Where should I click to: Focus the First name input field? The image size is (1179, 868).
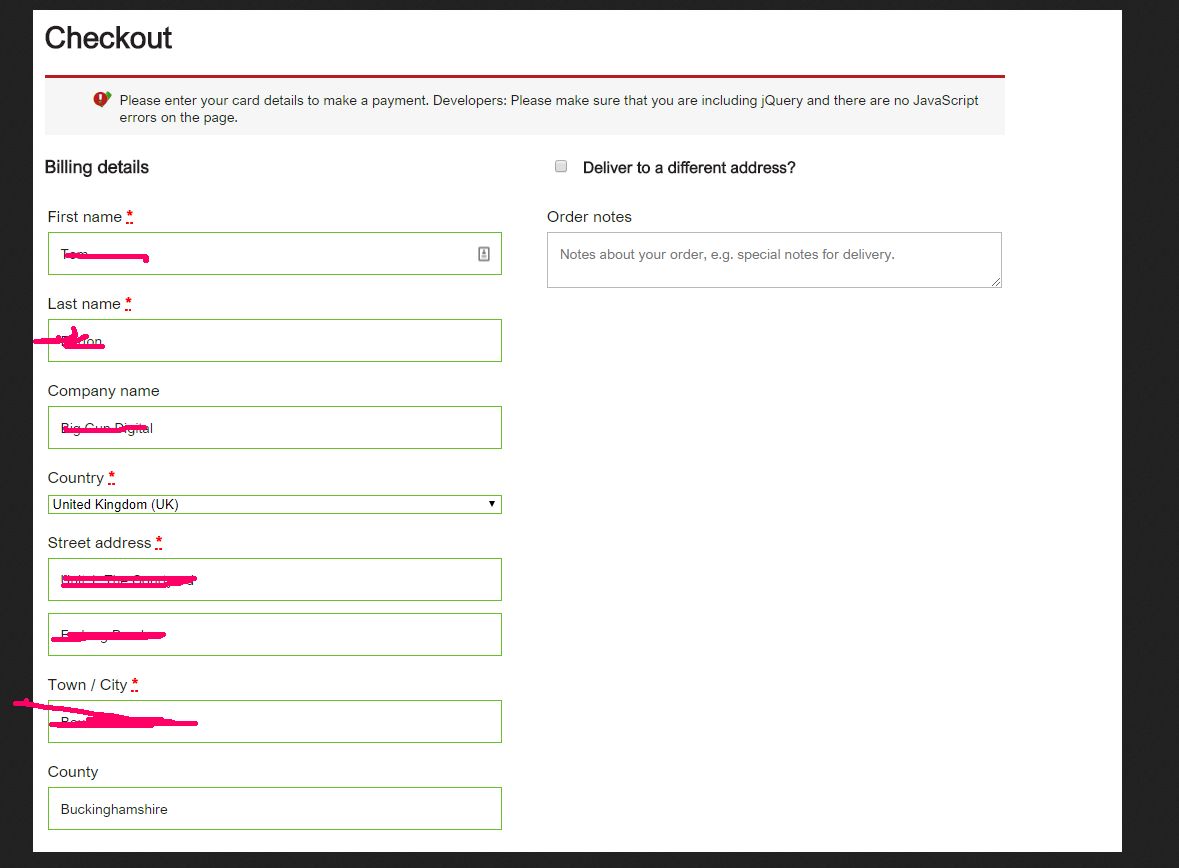[274, 253]
